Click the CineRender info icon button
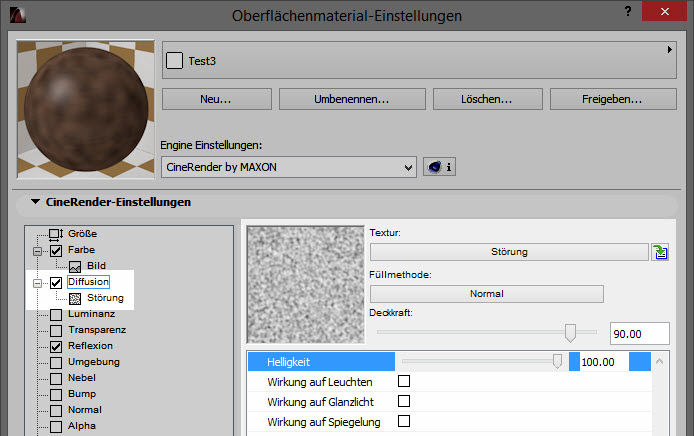 pos(440,167)
